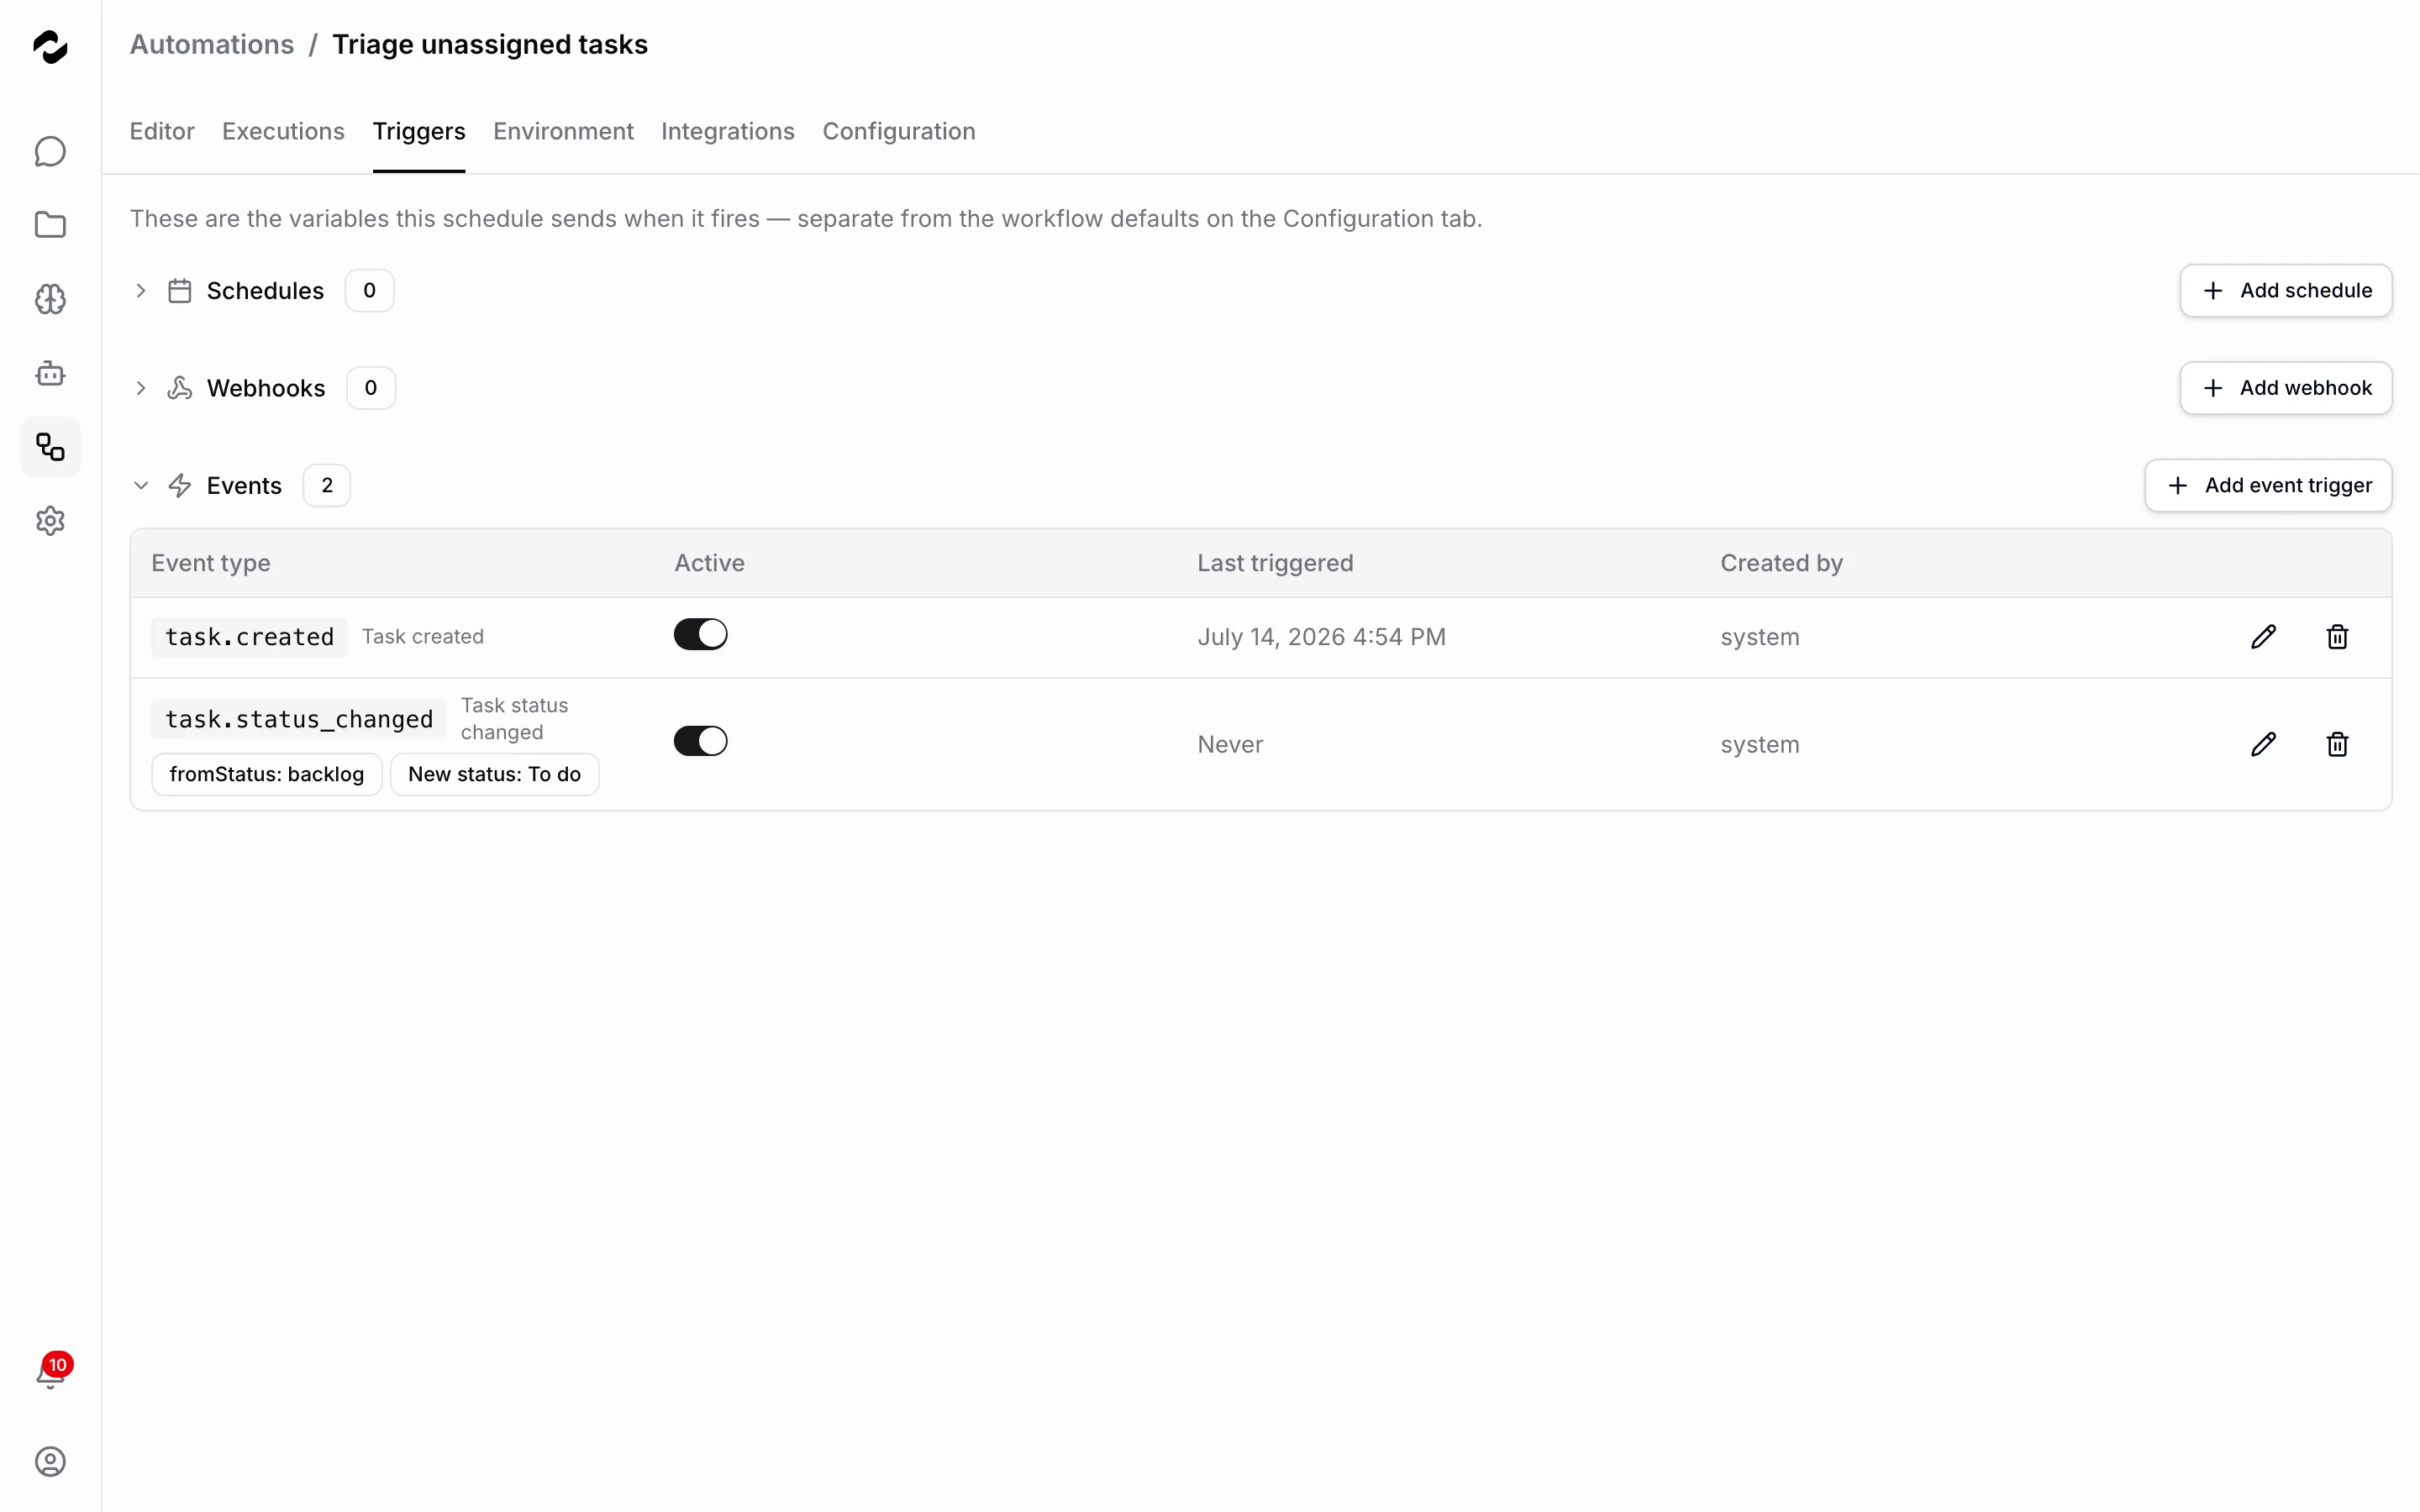Click the Events count badge 2
Screen dimensions: 2420x1512
(327, 485)
